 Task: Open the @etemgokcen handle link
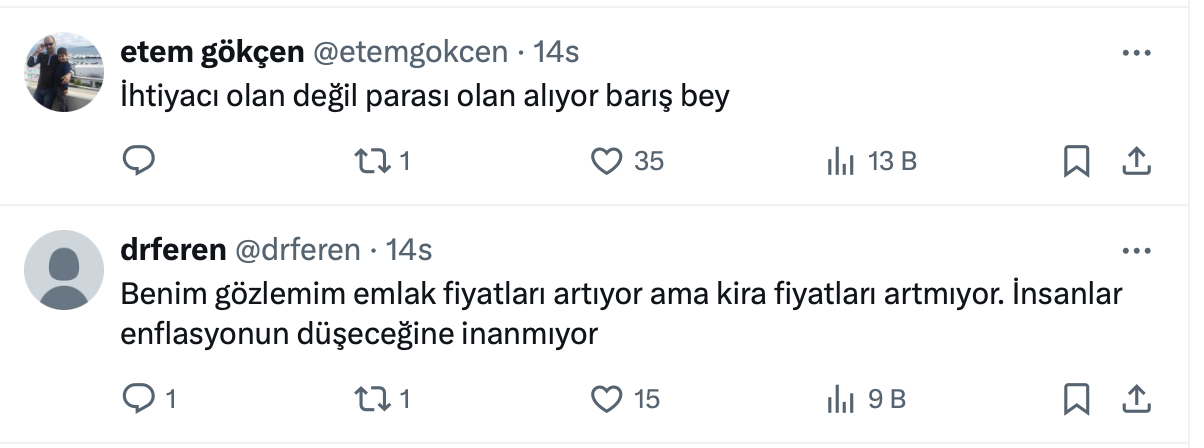pos(413,51)
